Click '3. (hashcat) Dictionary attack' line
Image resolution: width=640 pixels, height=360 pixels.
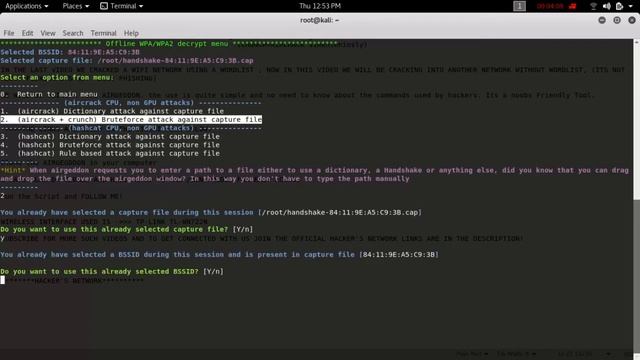(x=110, y=136)
